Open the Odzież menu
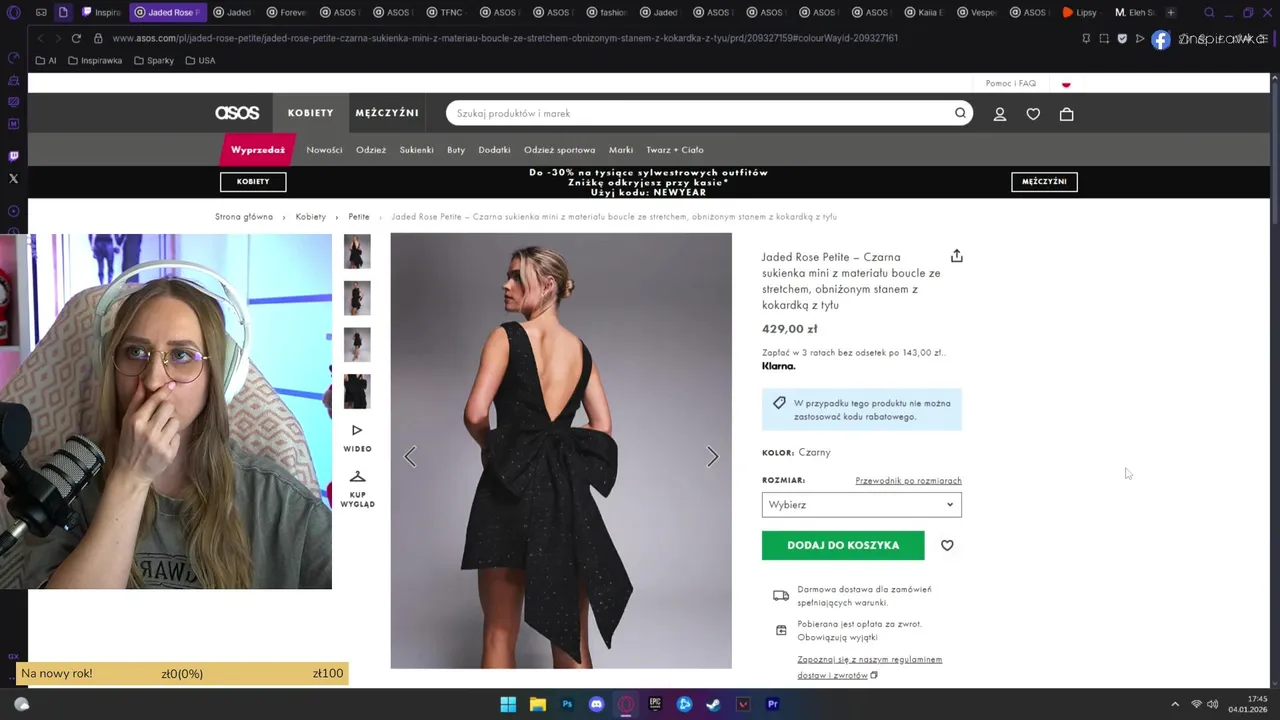This screenshot has width=1280, height=720. (371, 150)
